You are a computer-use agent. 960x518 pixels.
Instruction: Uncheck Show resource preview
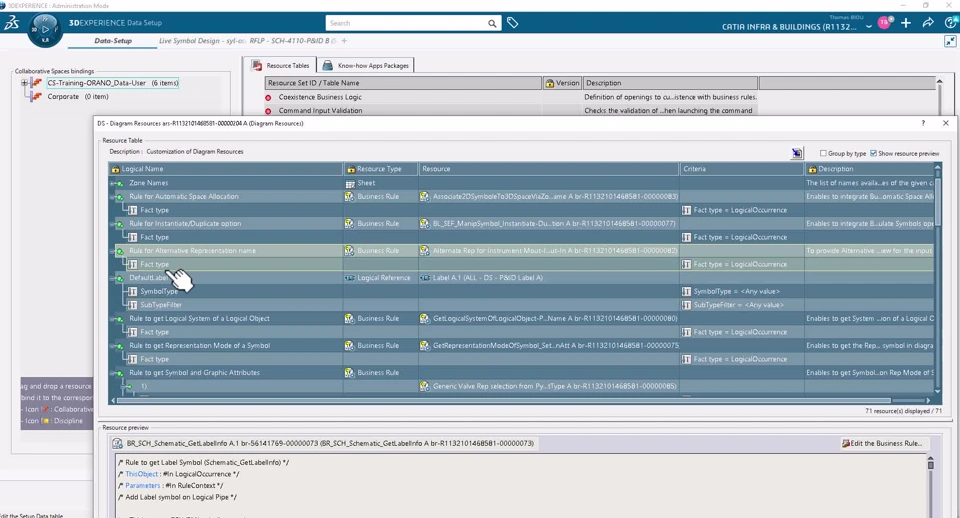coord(874,153)
